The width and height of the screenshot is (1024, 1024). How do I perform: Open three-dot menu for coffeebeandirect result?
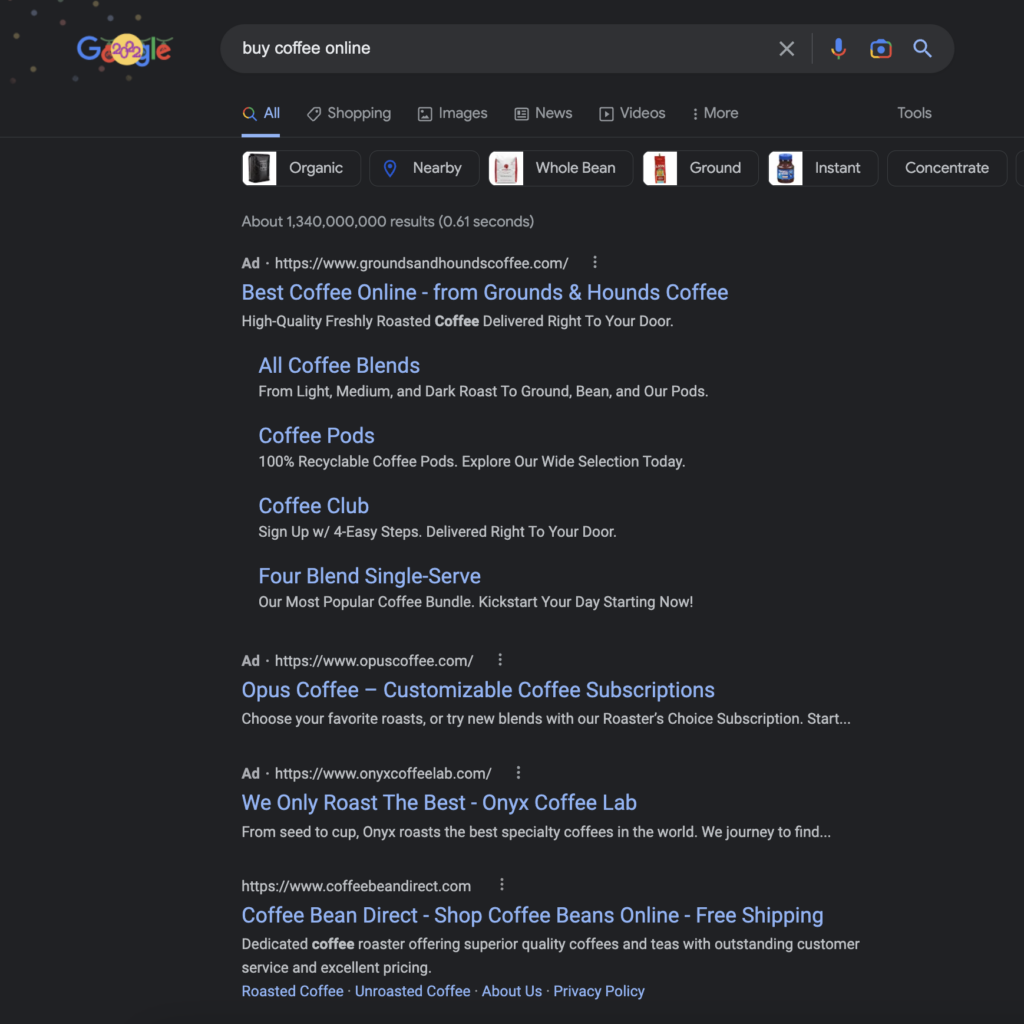(x=502, y=885)
